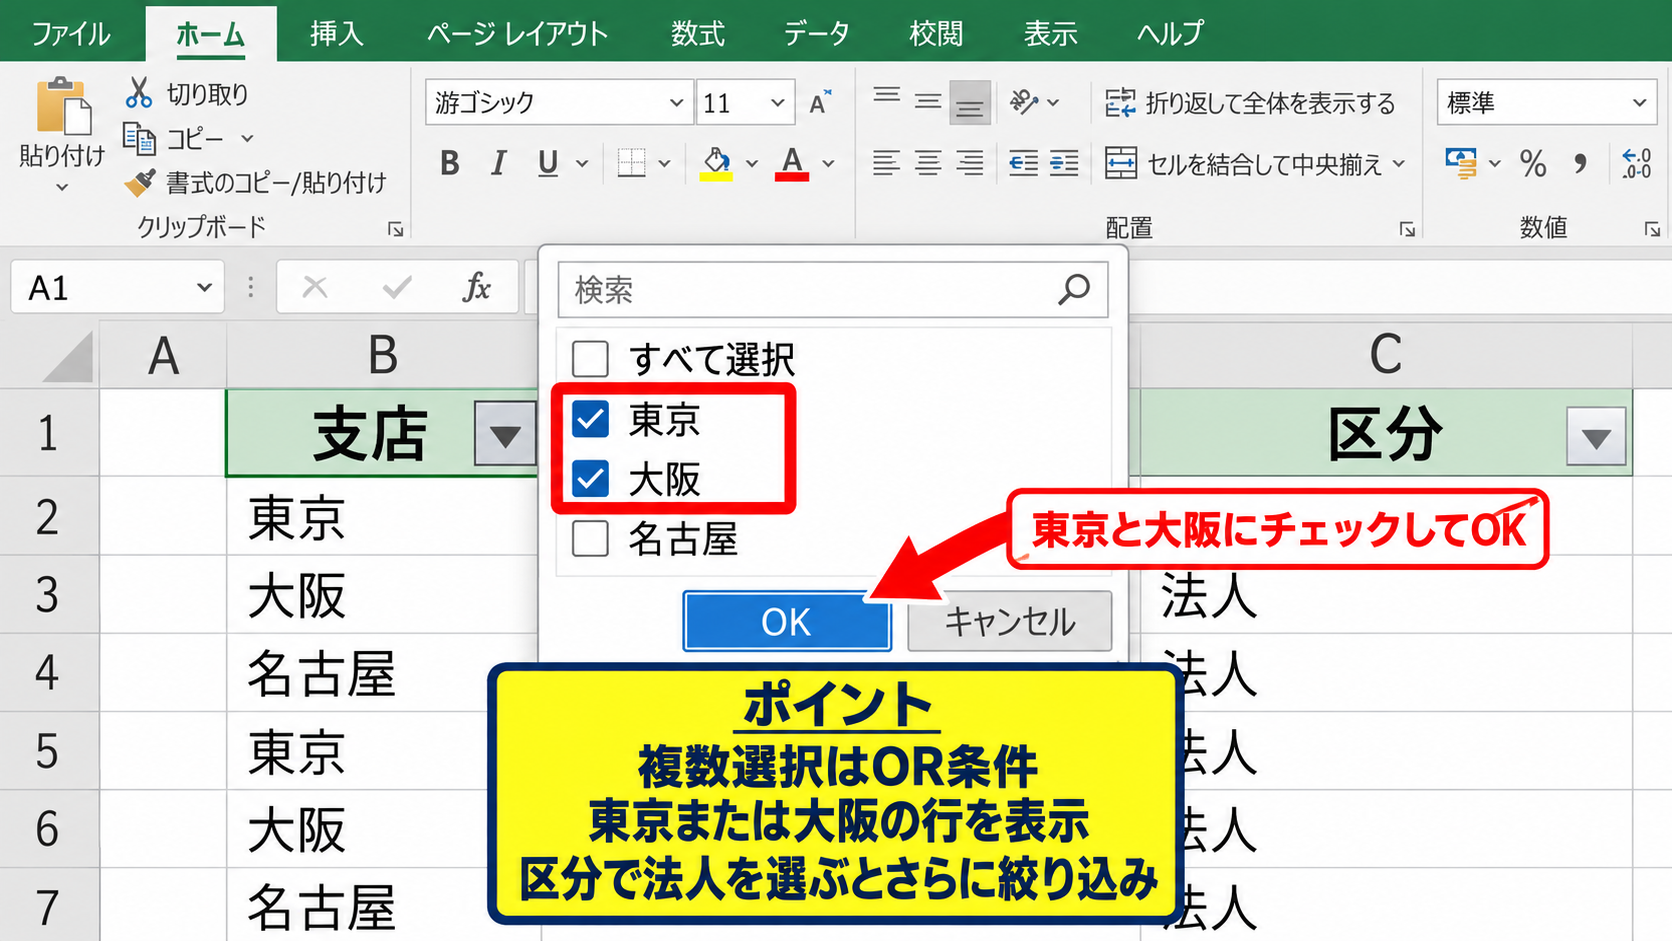
Task: Click the Align Left icon
Action: click(x=886, y=163)
